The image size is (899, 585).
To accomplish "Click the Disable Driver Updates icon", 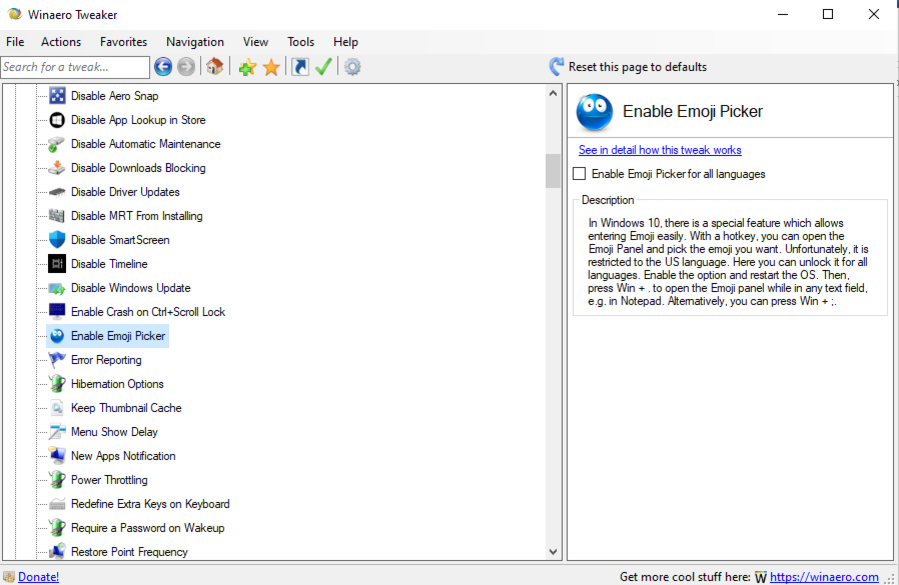I will 57,192.
